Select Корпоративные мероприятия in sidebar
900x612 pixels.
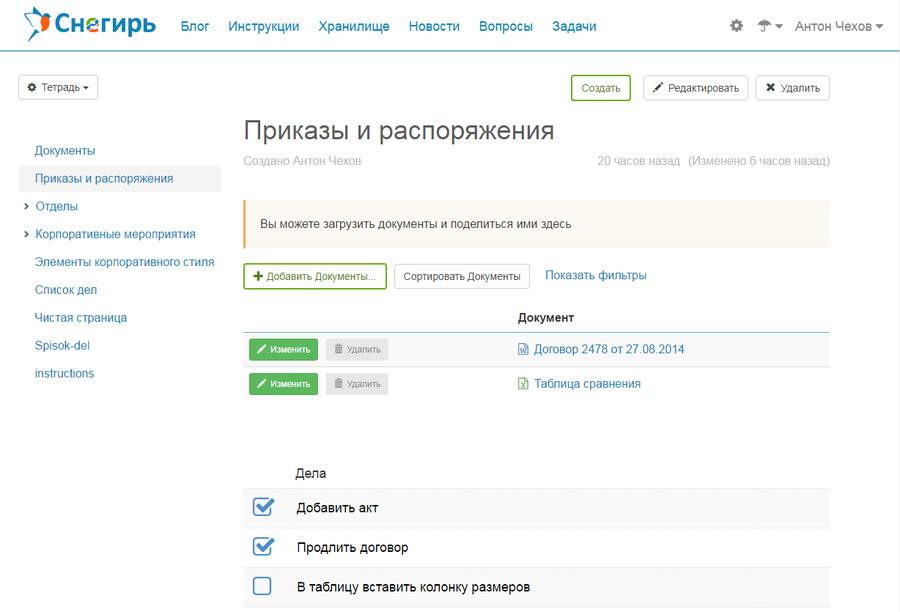tap(115, 234)
